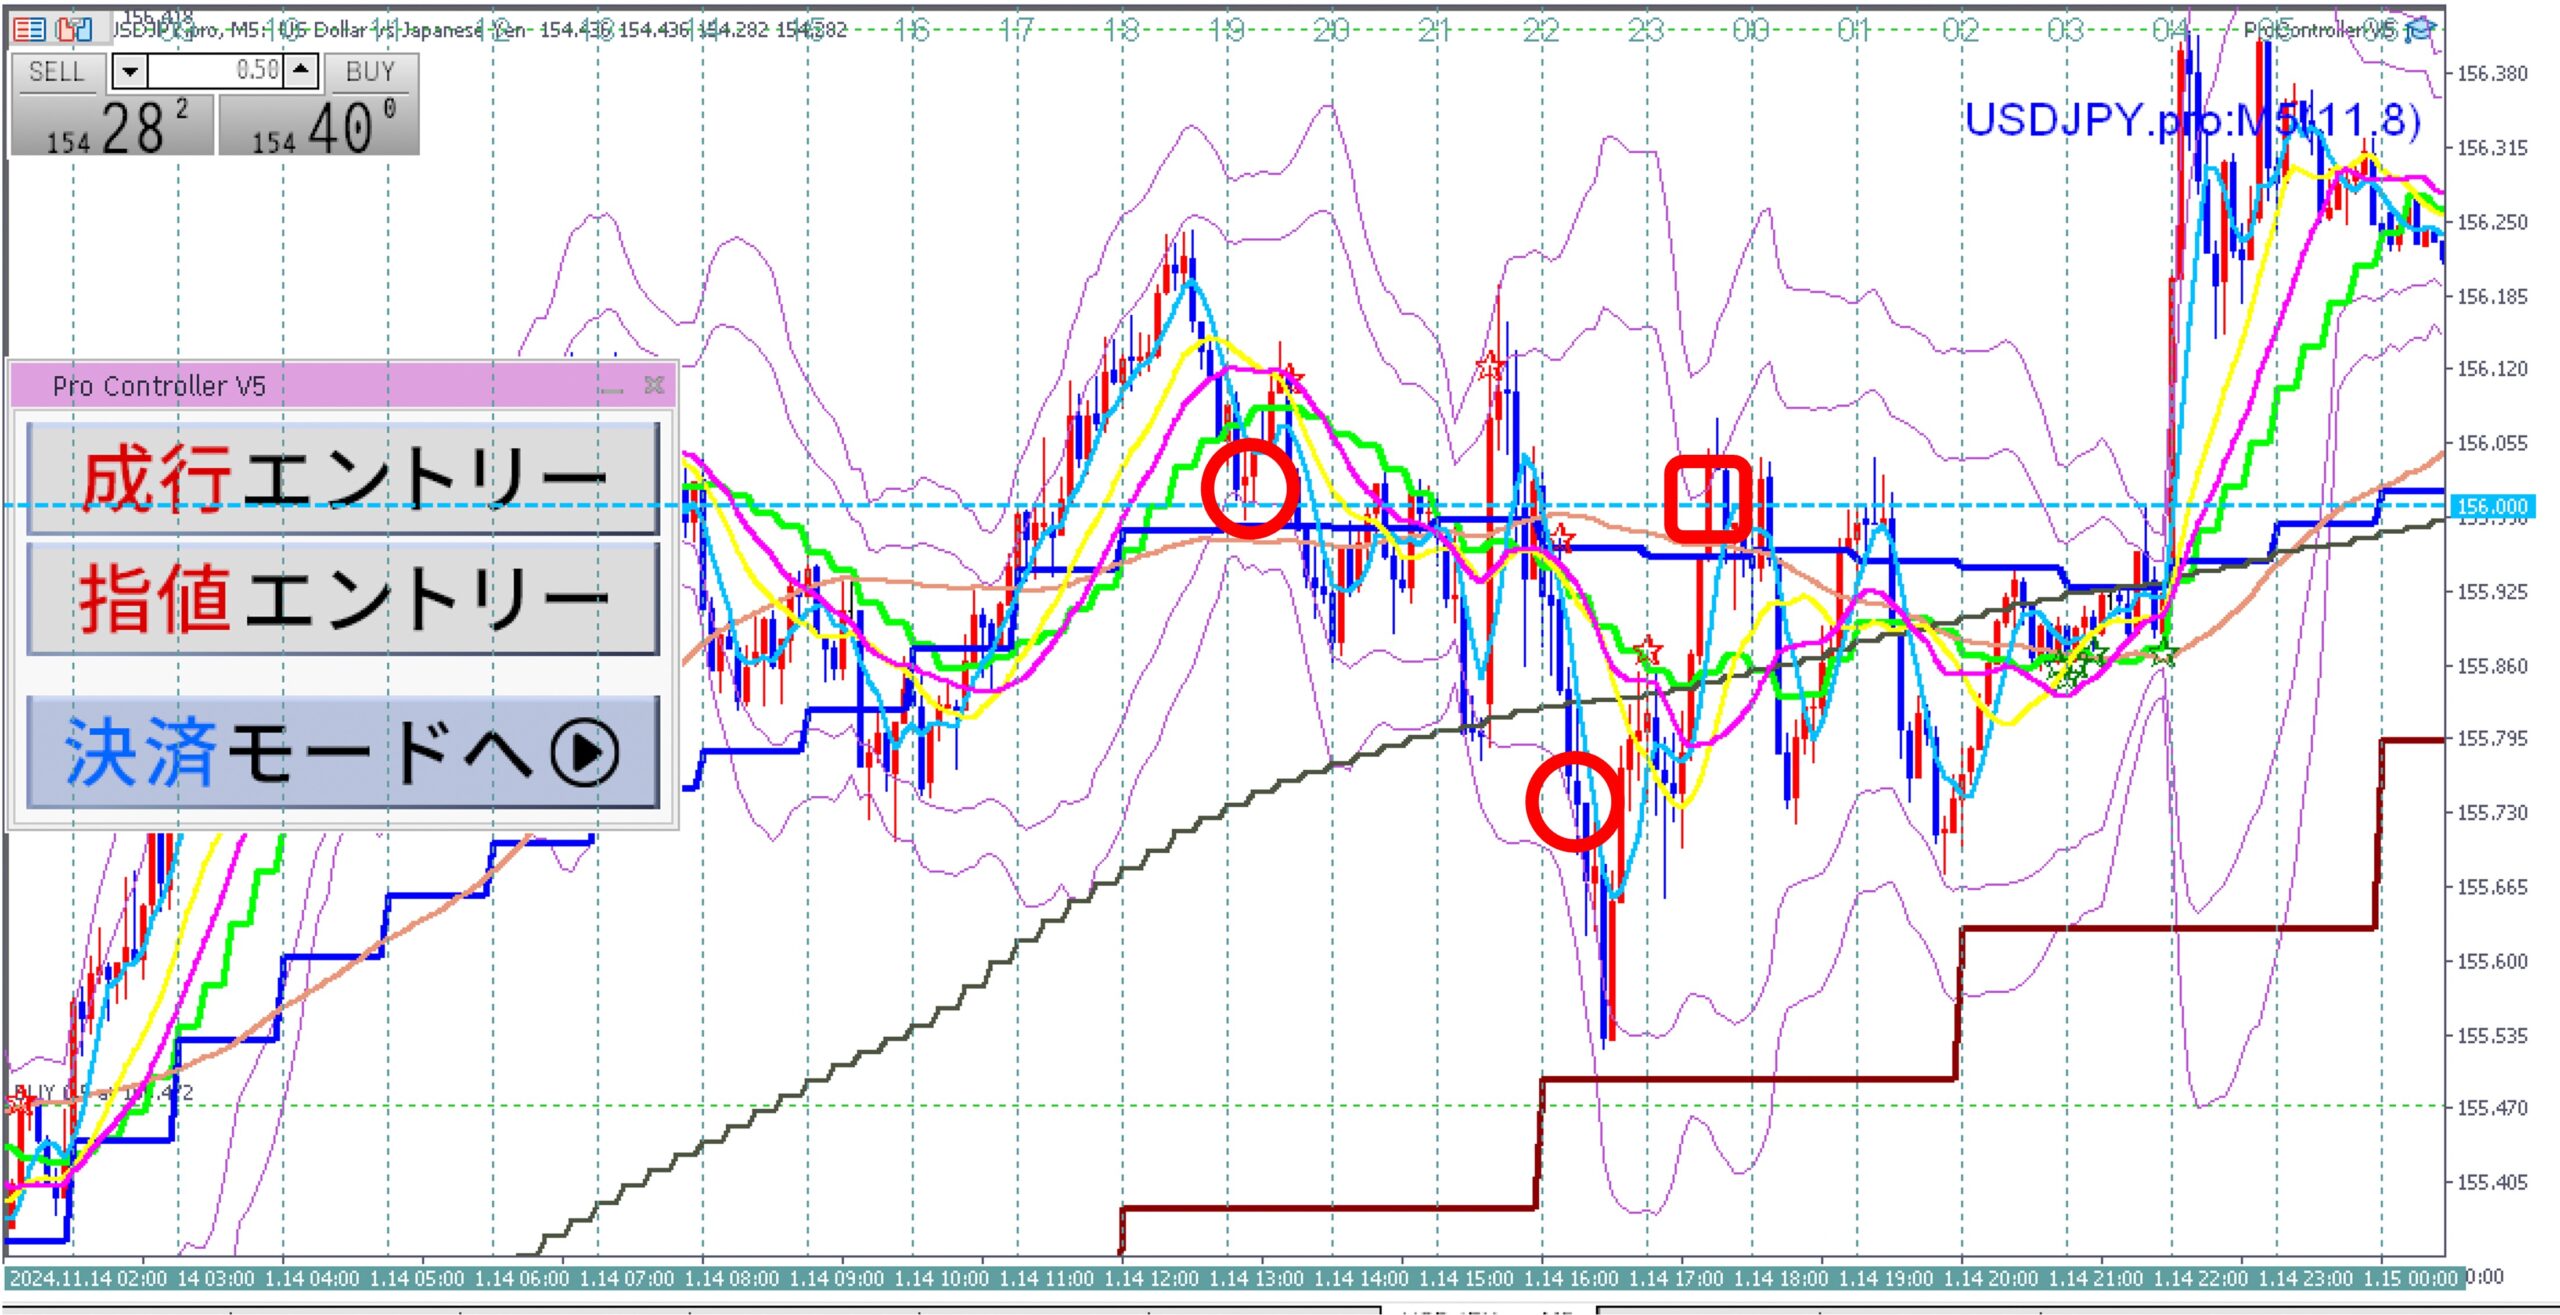Screen dimensions: 2560x1315
Task: Click the USDJPY.pro:M5(11.8) chart label
Action: pos(2192,120)
